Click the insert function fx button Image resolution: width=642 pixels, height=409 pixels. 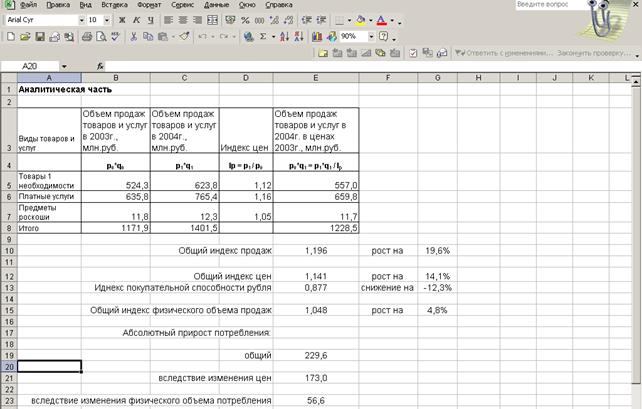coord(100,66)
